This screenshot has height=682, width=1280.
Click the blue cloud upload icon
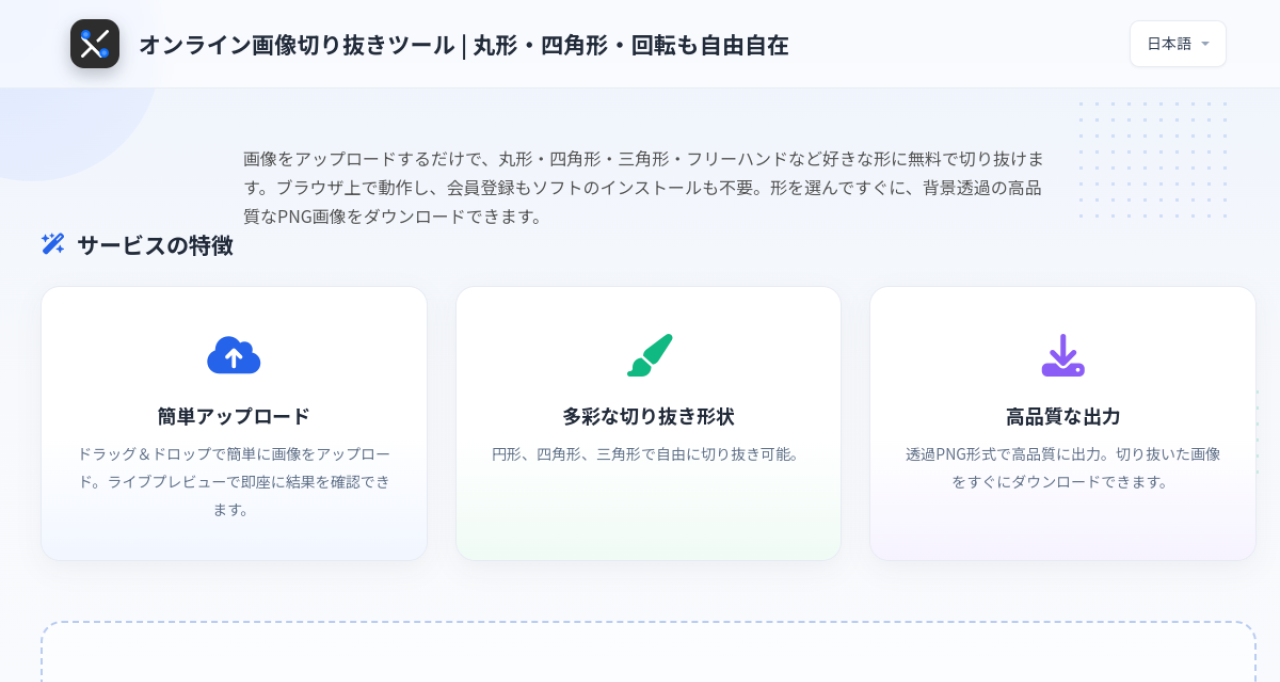(234, 355)
